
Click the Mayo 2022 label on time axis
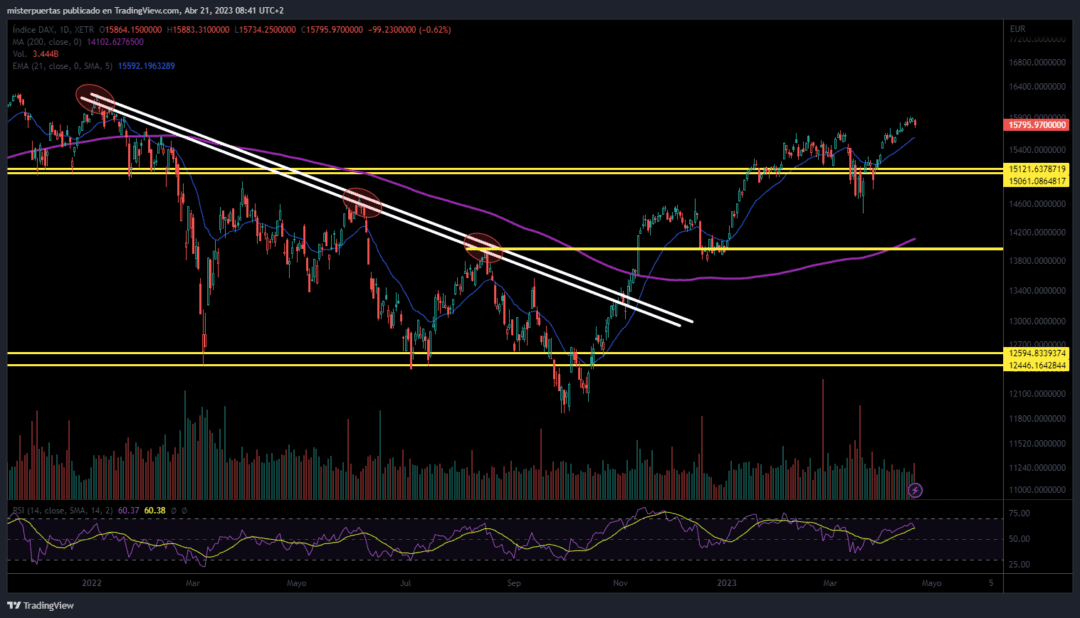click(x=296, y=581)
